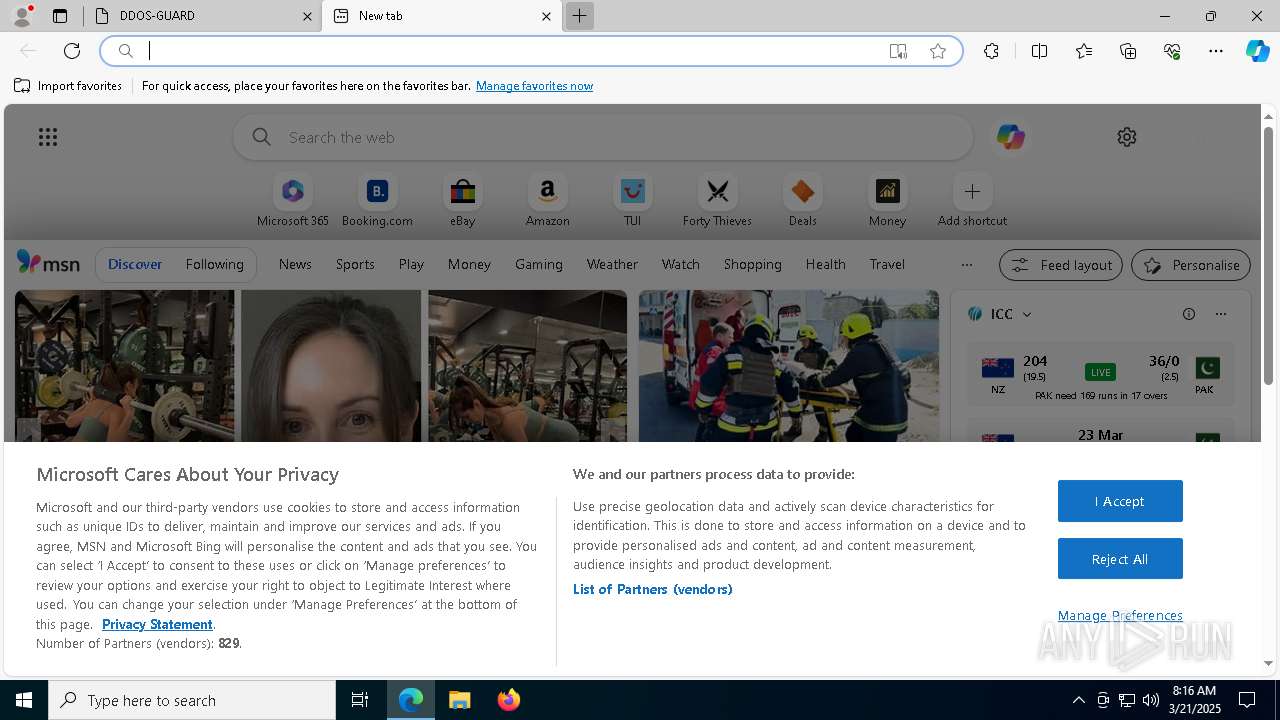Open the eBay shortcut
The width and height of the screenshot is (1280, 720).
pos(462,201)
